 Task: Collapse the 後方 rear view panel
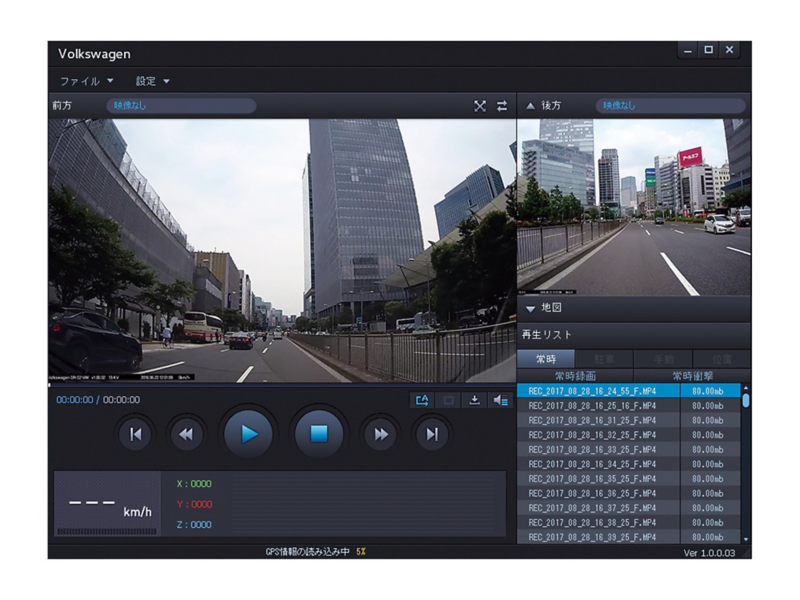[x=530, y=106]
